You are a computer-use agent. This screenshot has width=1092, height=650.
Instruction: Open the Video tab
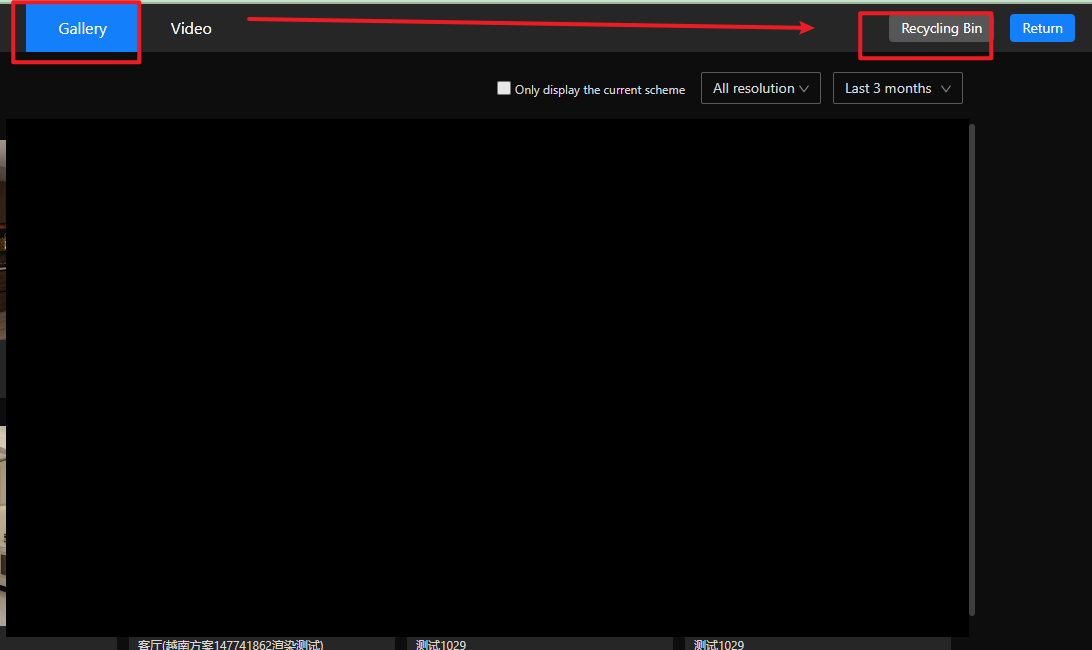coord(191,29)
